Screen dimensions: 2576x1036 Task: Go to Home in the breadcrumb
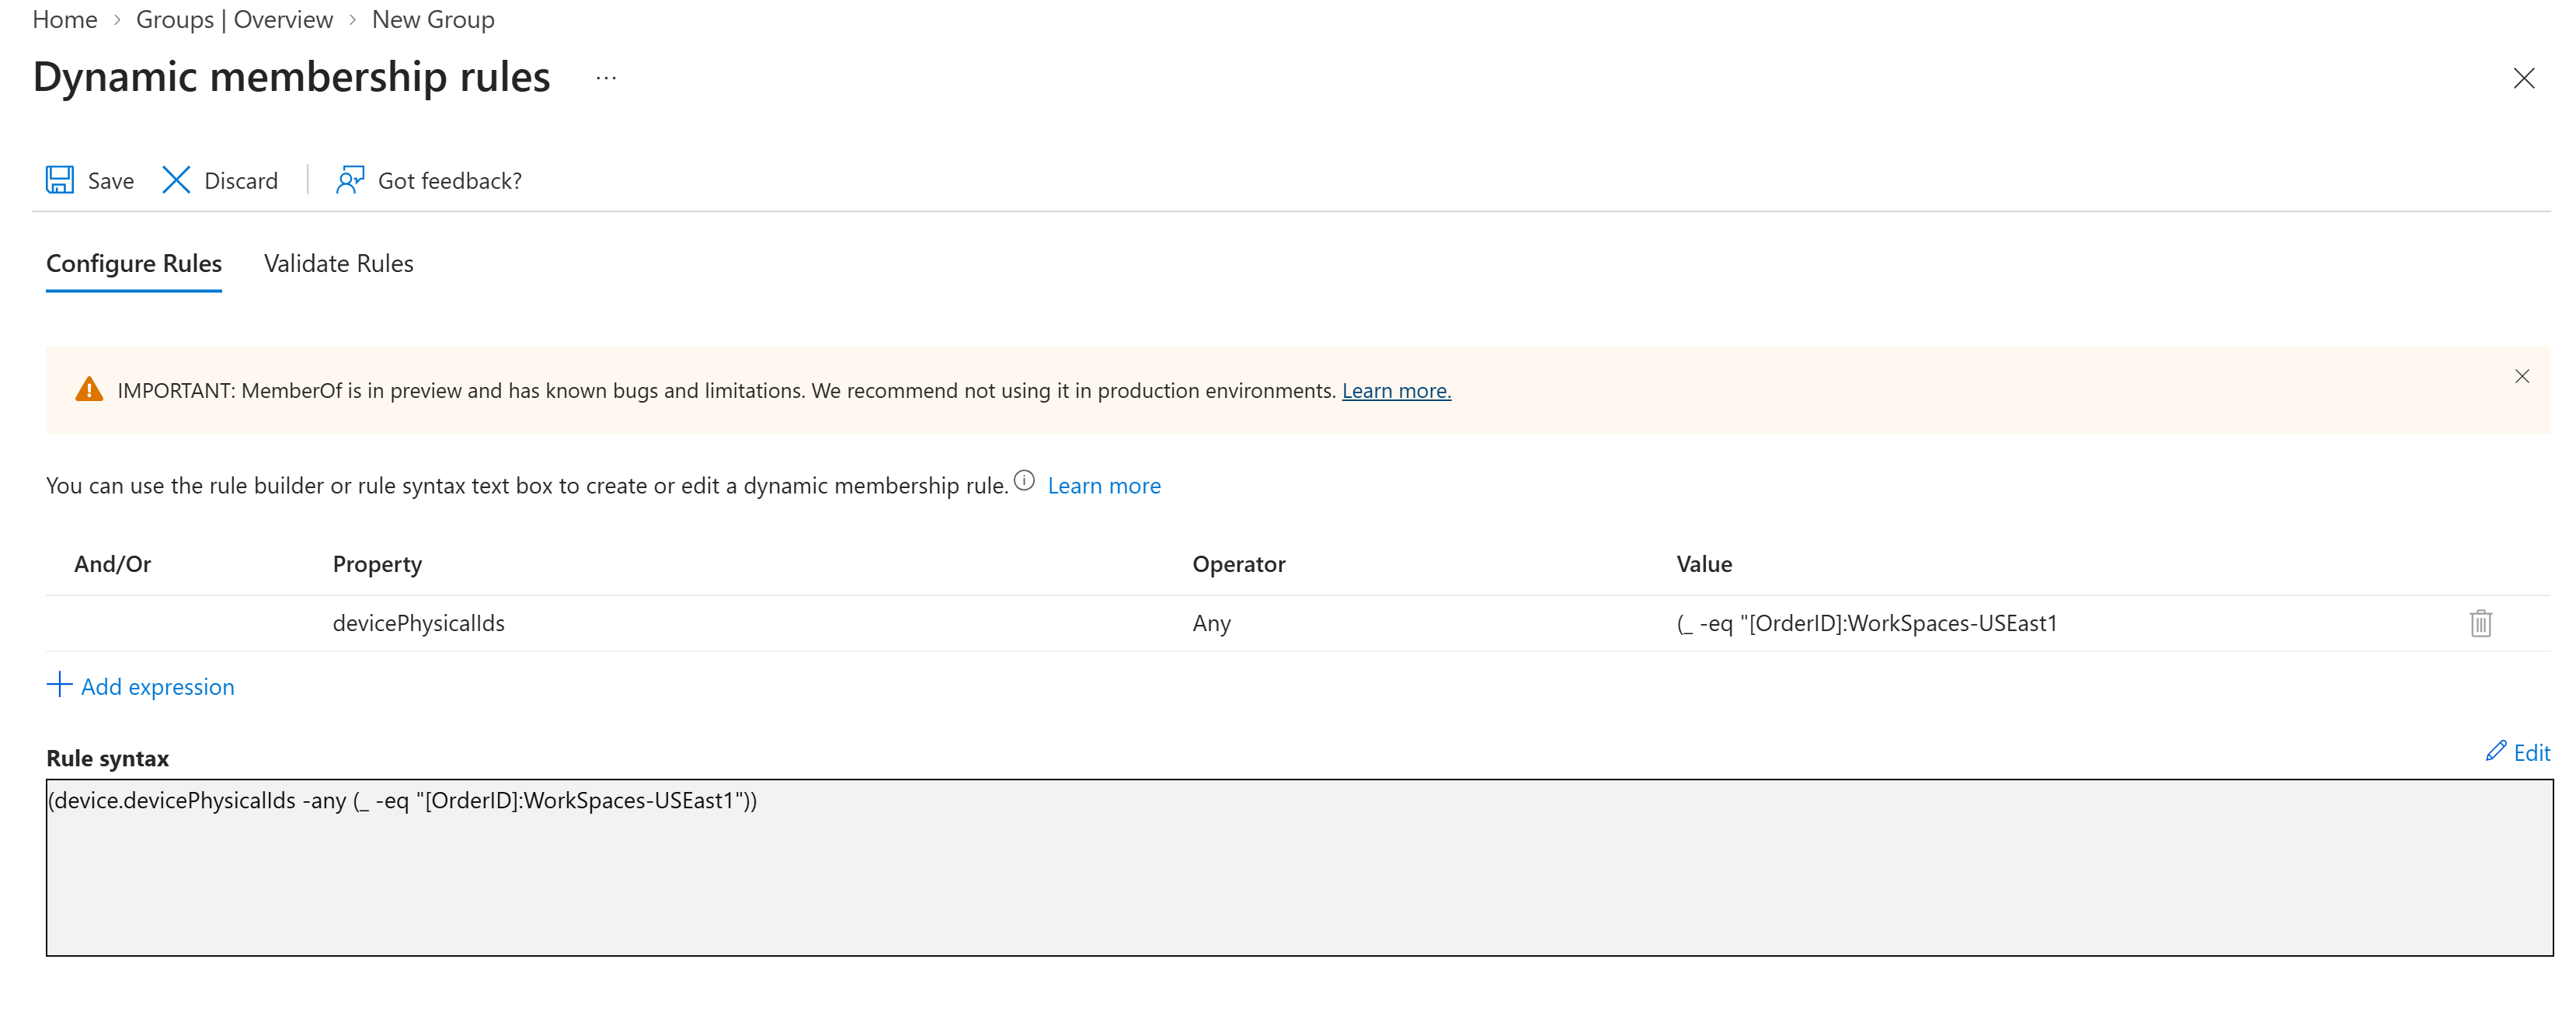click(x=65, y=20)
